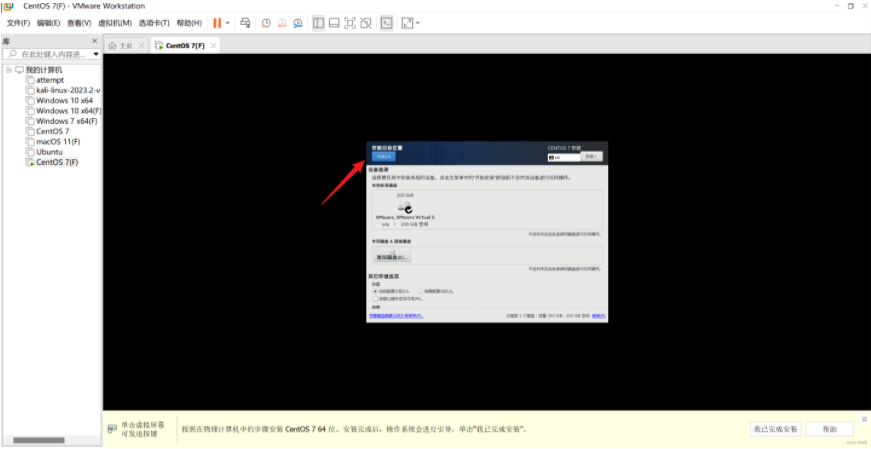The image size is (871, 449).
Task: Close the library panel with its X
Action: coord(94,41)
